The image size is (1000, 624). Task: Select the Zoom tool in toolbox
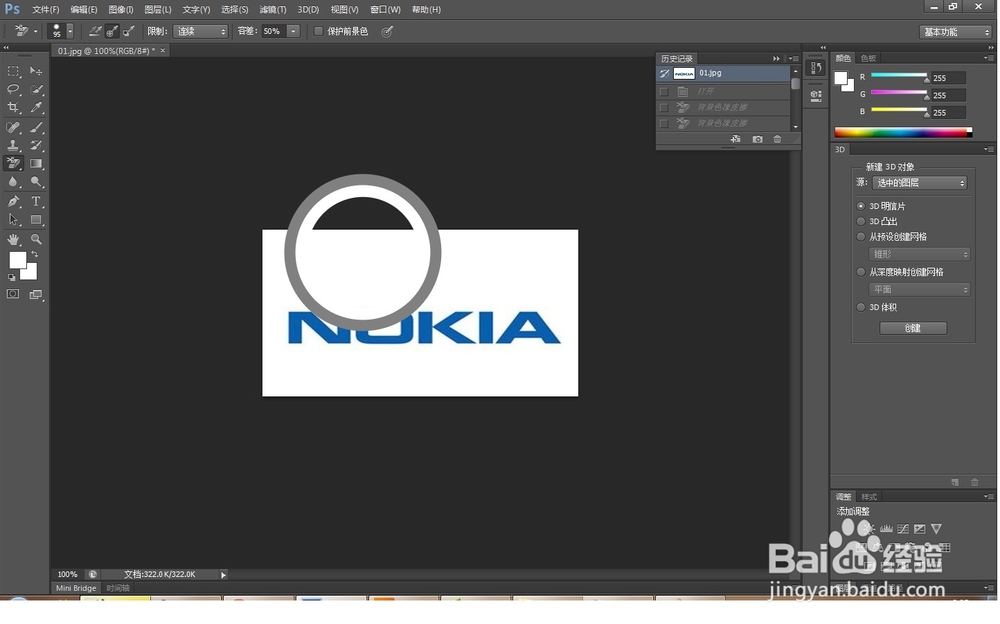[x=36, y=240]
